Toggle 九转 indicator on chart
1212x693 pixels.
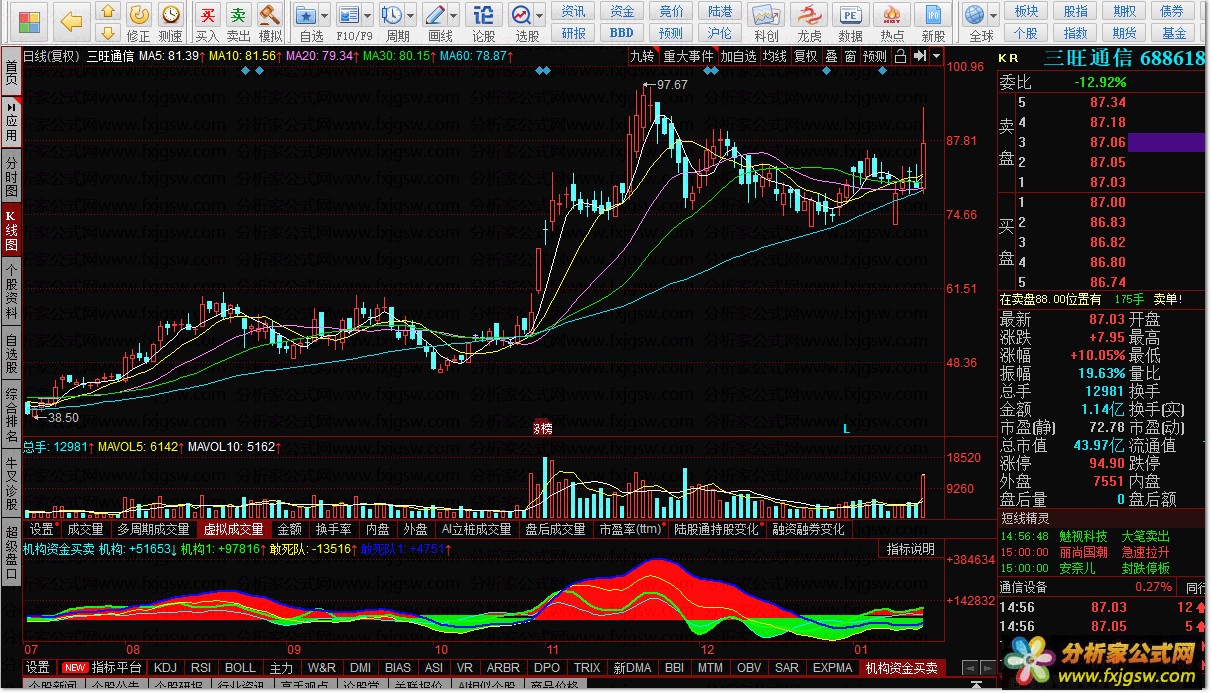pyautogui.click(x=642, y=56)
